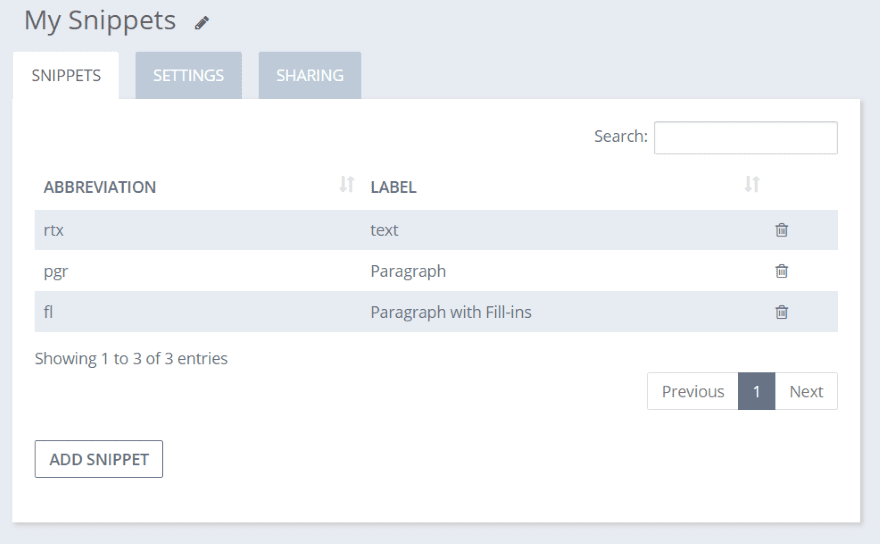Go to the Previous page of entries
Viewport: 880px width, 544px height.
coord(692,391)
